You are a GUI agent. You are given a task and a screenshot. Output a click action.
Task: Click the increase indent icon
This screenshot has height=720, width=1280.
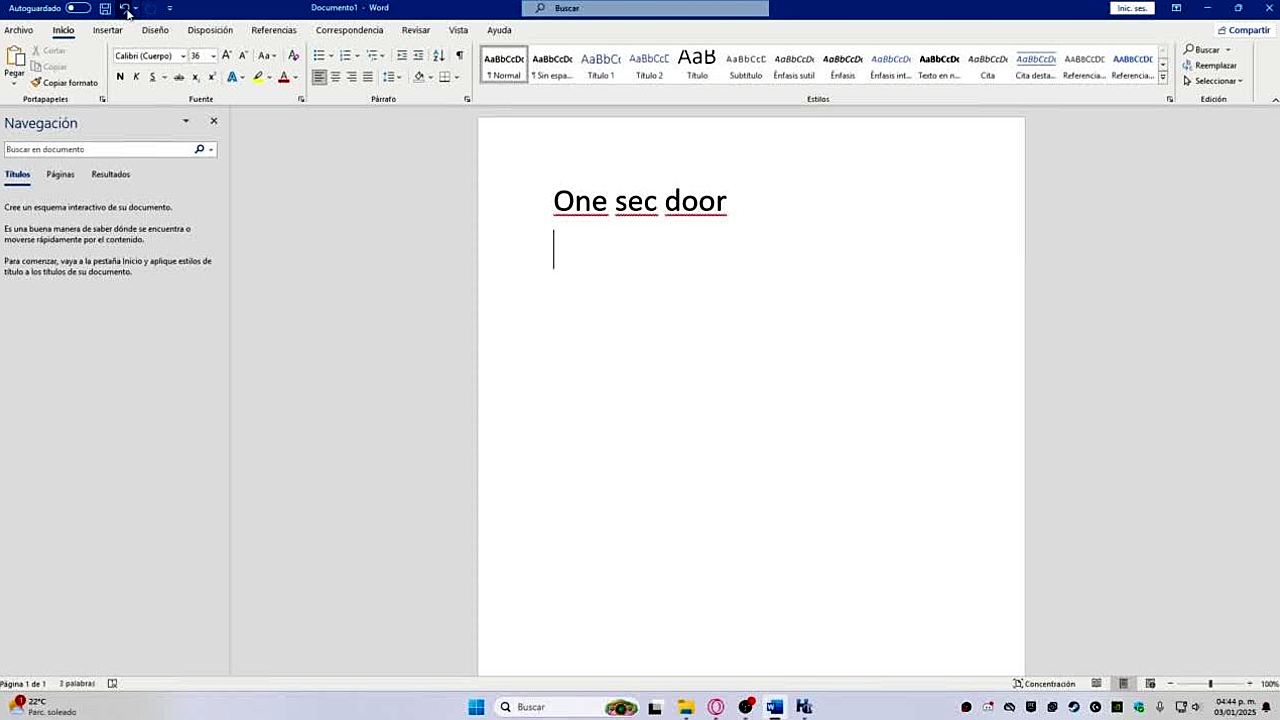click(418, 56)
